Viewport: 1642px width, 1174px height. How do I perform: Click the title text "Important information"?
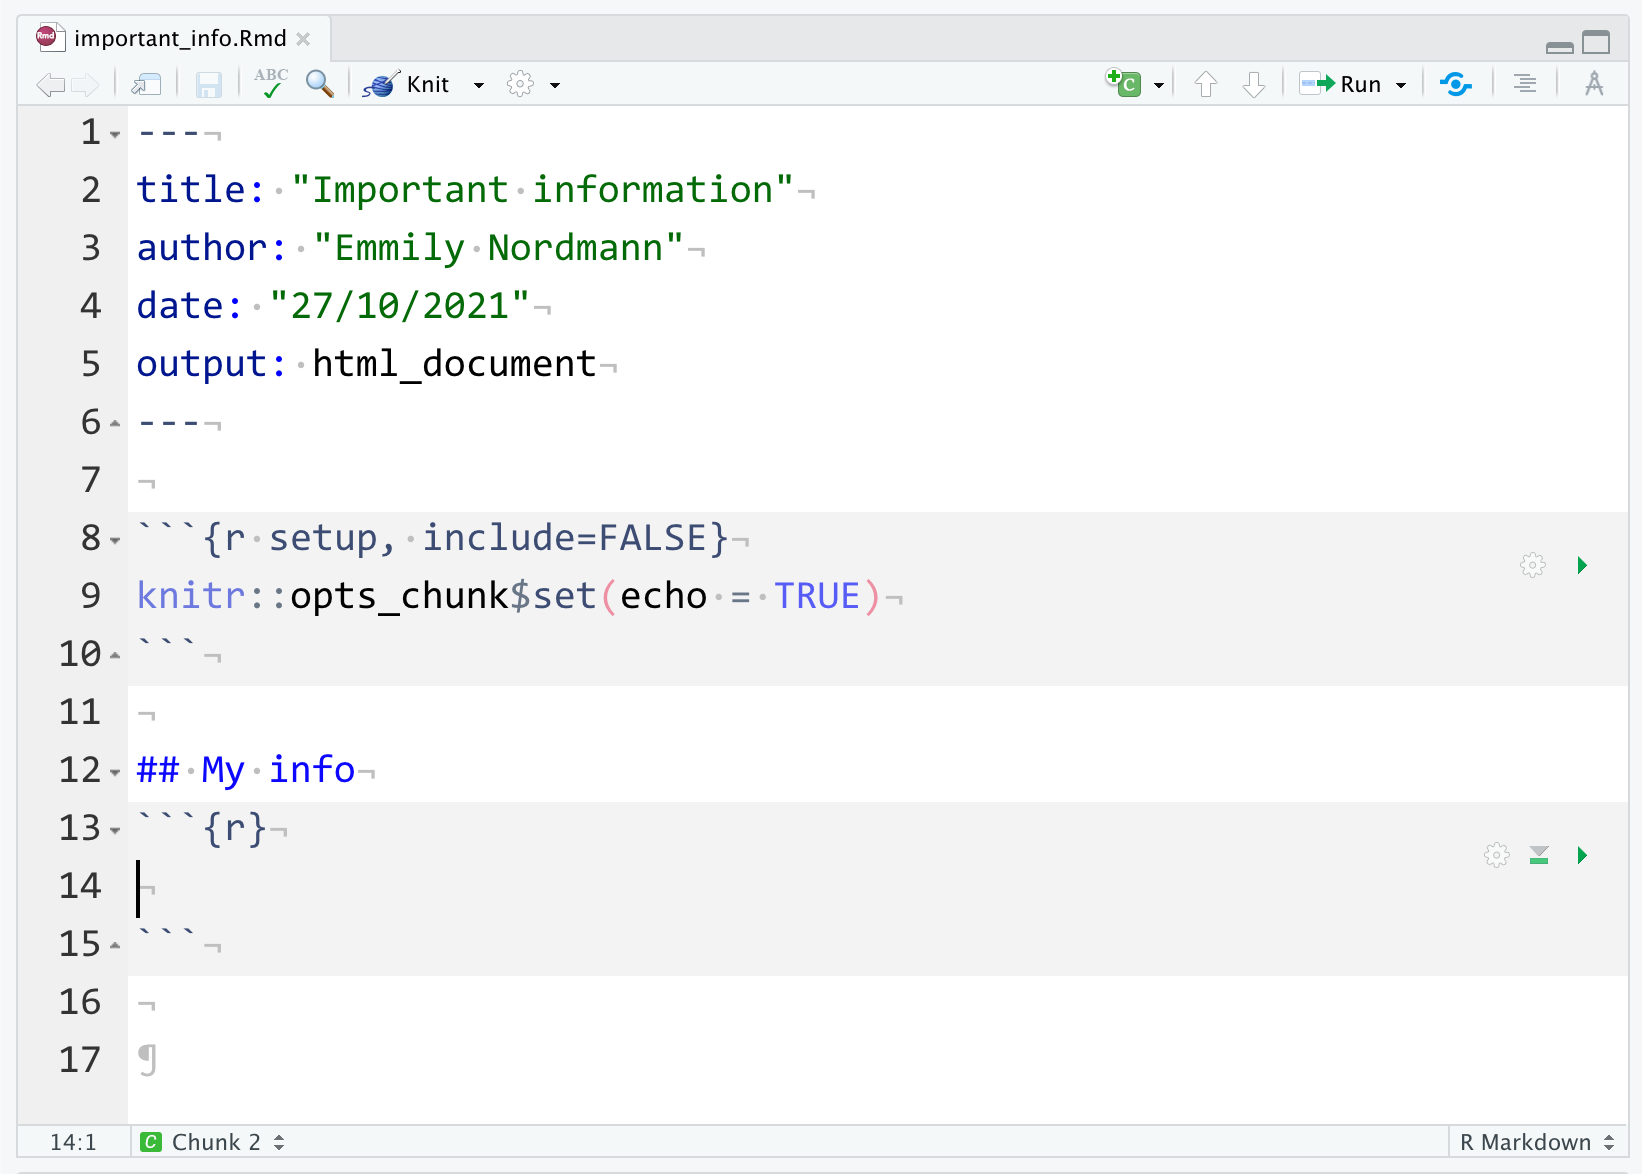coord(543,189)
